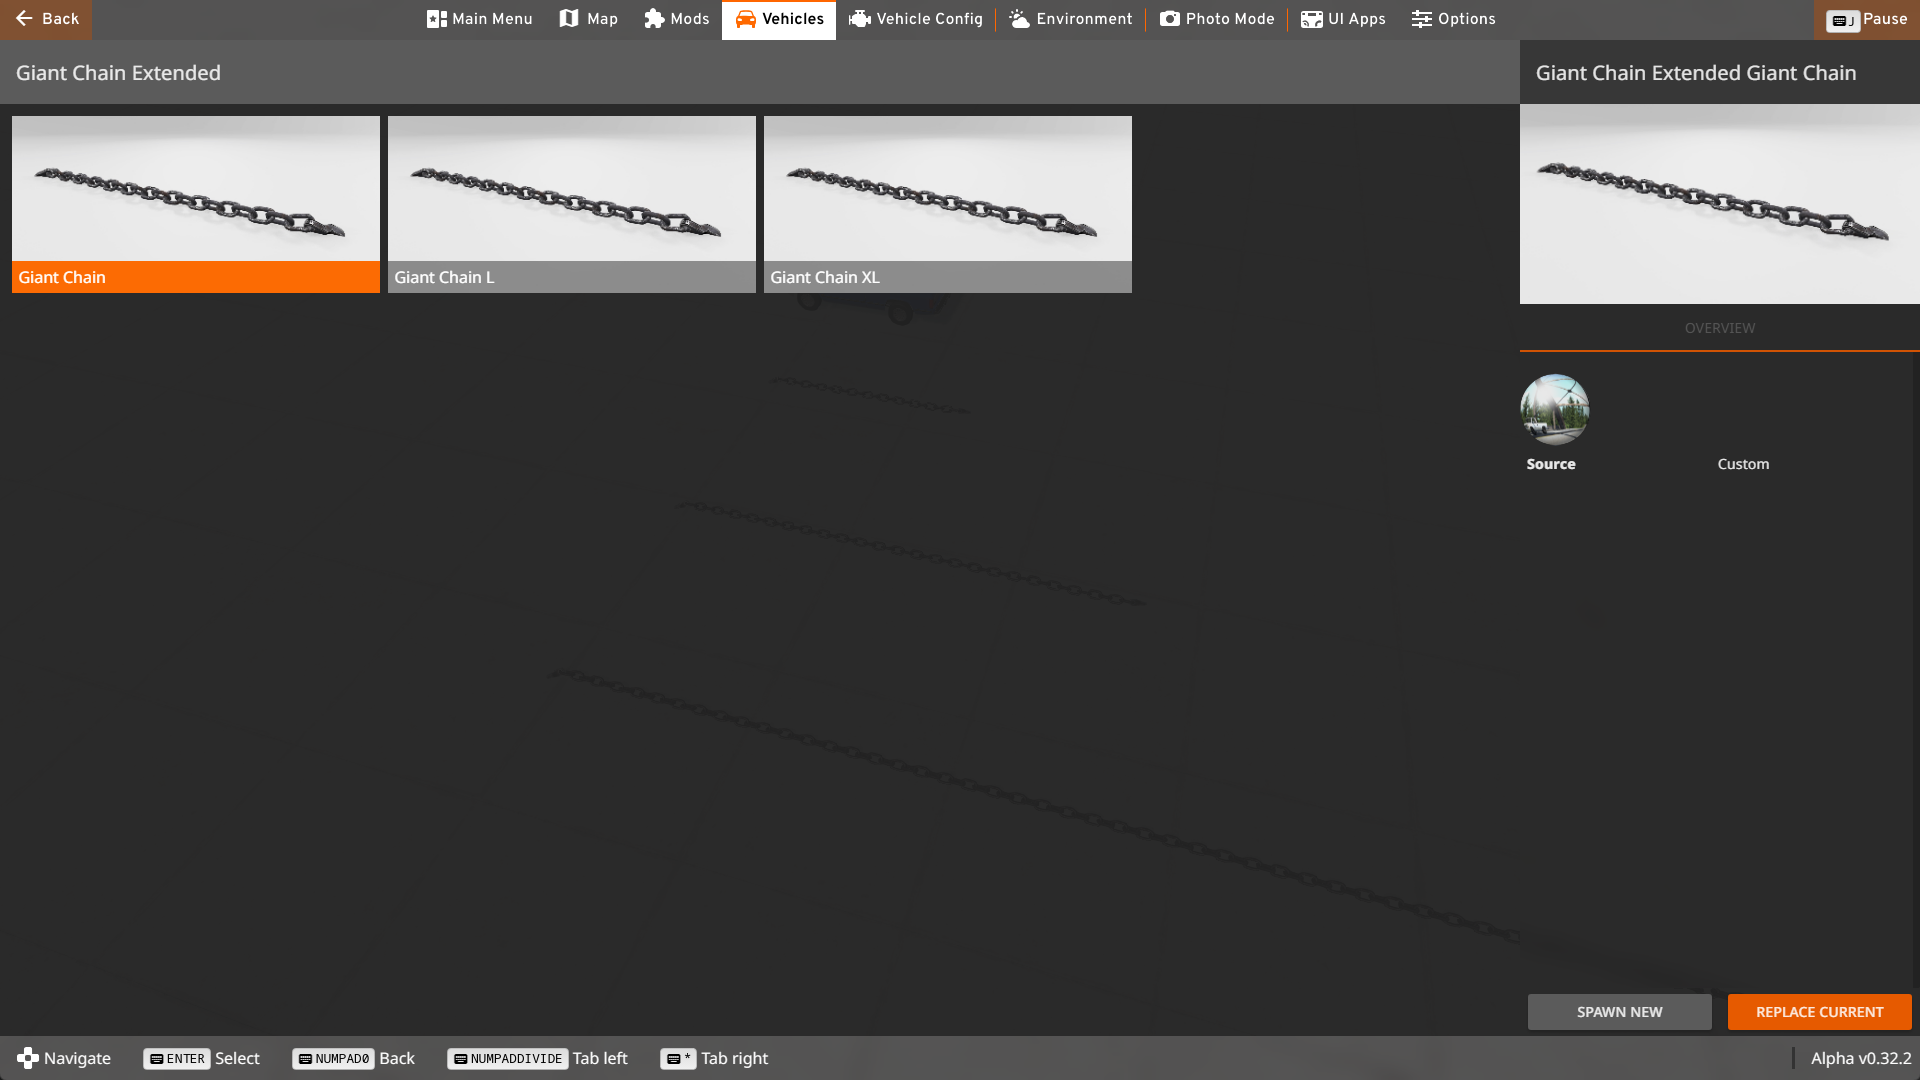Viewport: 1920px width, 1080px height.
Task: Select the Giant Chain thumbnail
Action: point(196,204)
